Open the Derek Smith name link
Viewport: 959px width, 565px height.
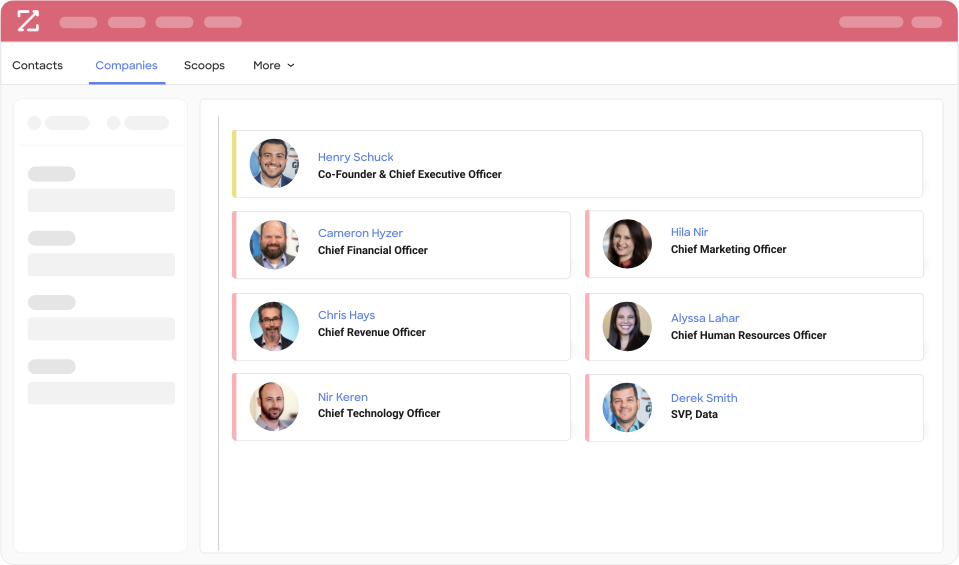tap(704, 398)
